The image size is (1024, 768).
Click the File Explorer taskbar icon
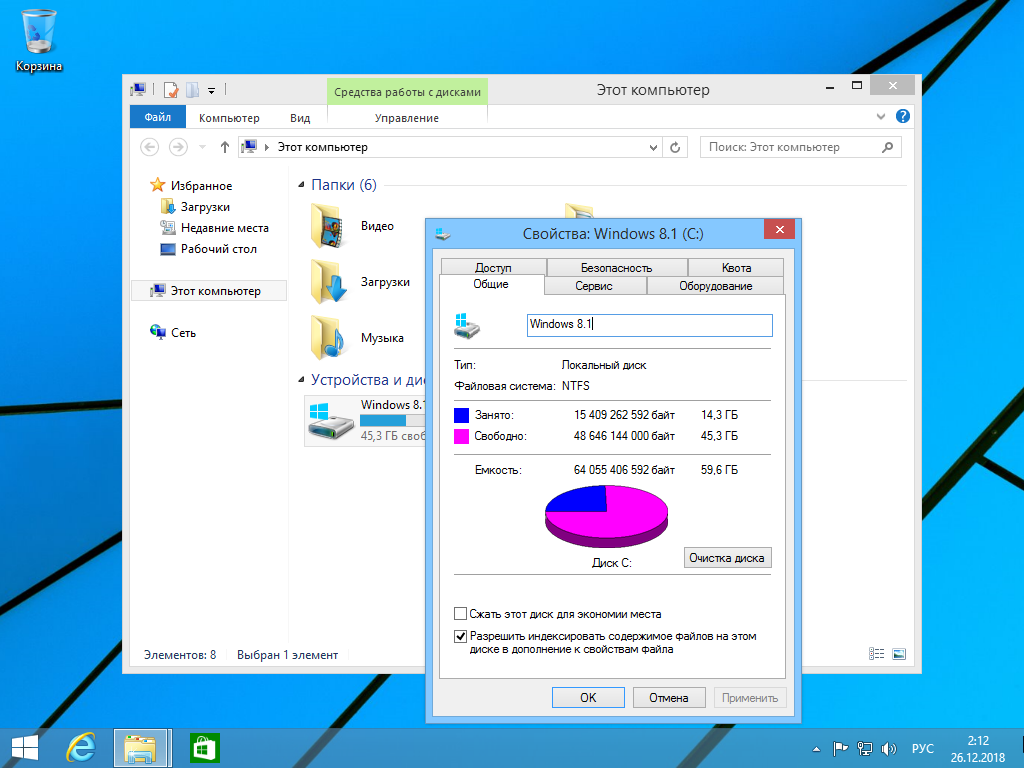pyautogui.click(x=142, y=748)
